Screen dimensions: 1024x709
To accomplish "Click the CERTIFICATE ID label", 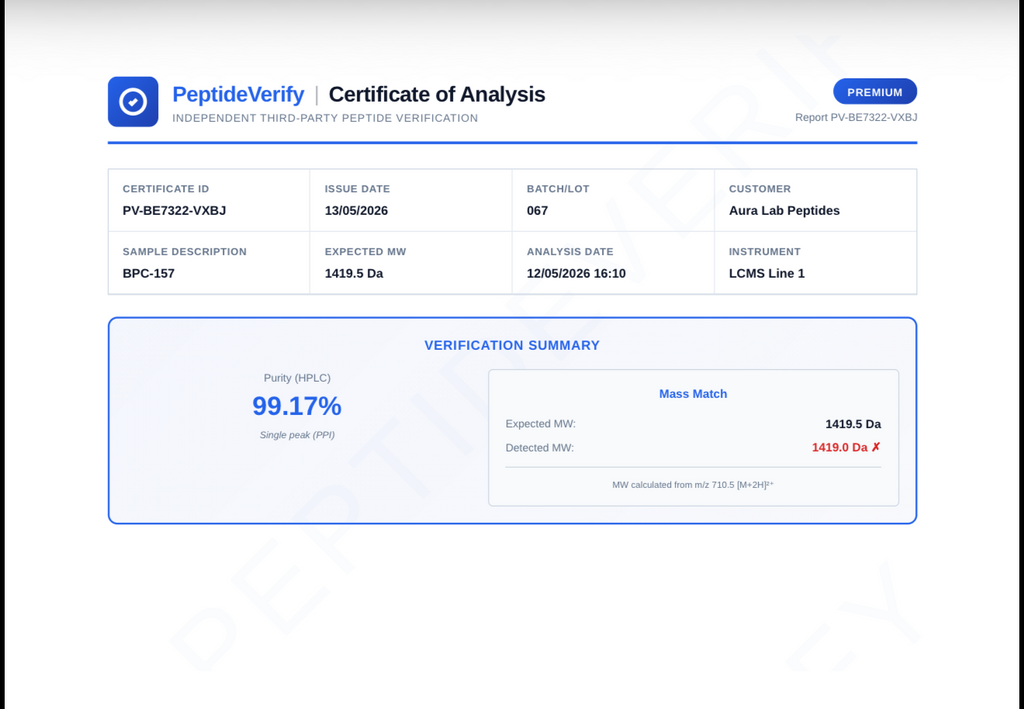I will [x=166, y=189].
